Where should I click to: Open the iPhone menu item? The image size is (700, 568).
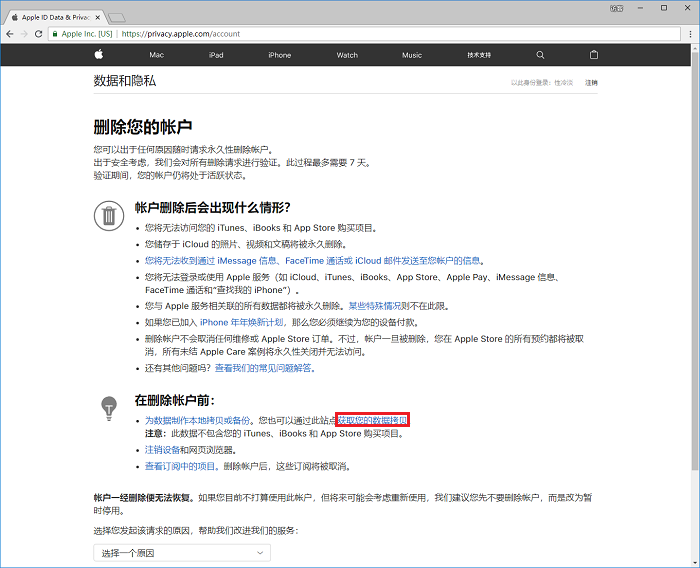(279, 55)
